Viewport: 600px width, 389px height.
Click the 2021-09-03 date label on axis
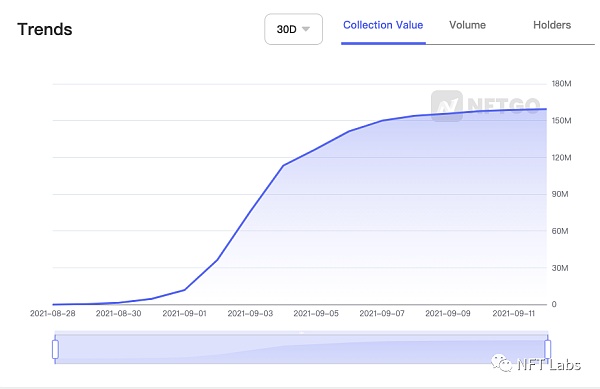tap(250, 314)
